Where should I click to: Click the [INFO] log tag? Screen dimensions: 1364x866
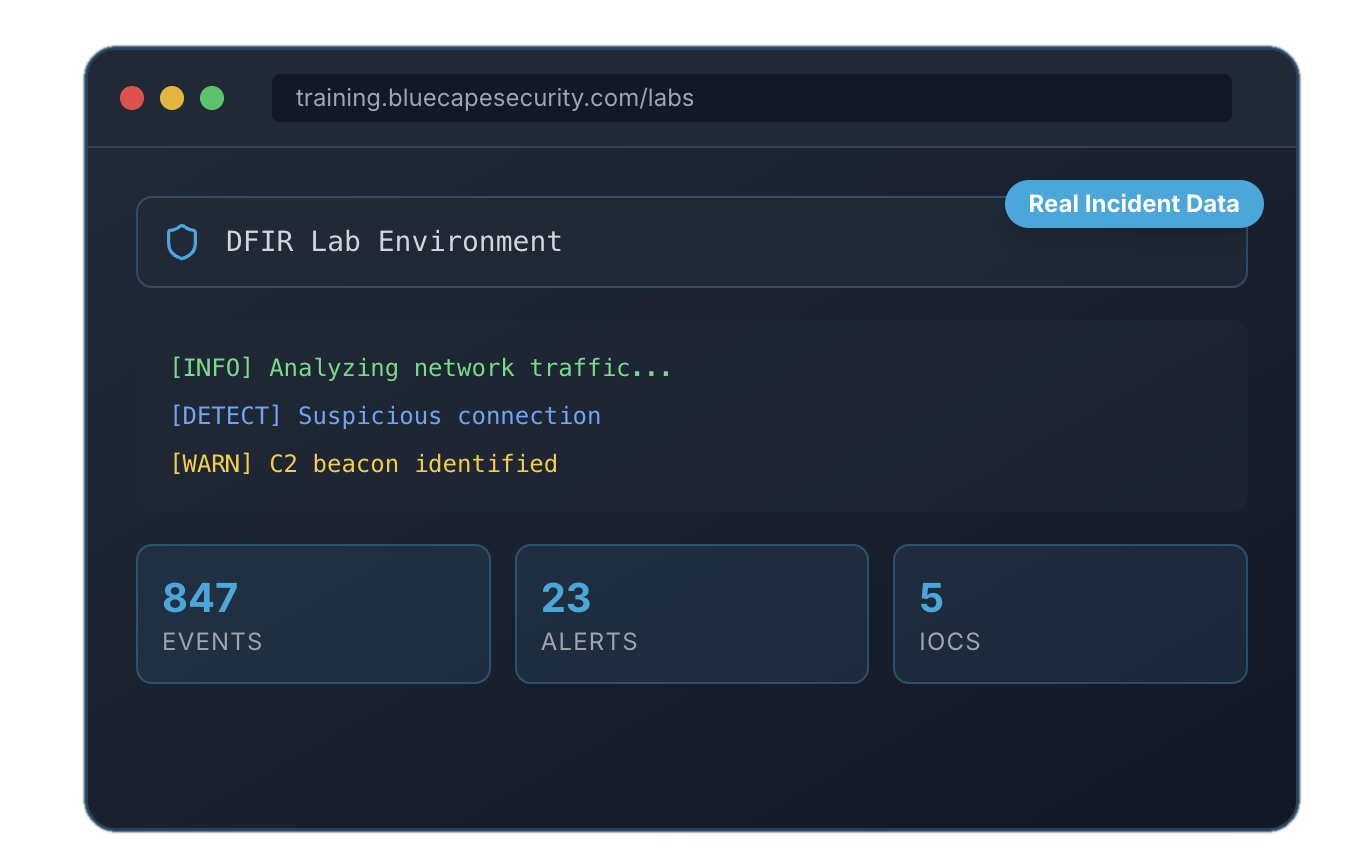pyautogui.click(x=211, y=368)
